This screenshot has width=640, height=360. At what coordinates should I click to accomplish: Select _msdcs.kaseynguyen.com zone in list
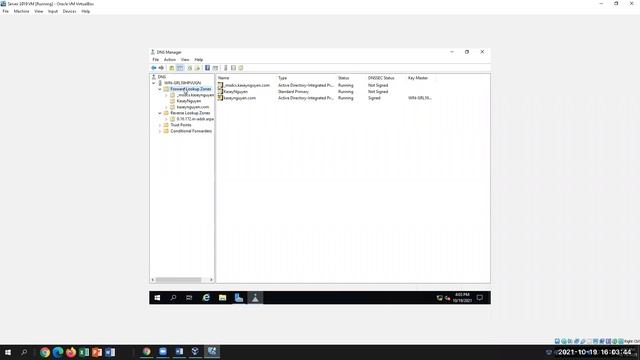[247, 85]
